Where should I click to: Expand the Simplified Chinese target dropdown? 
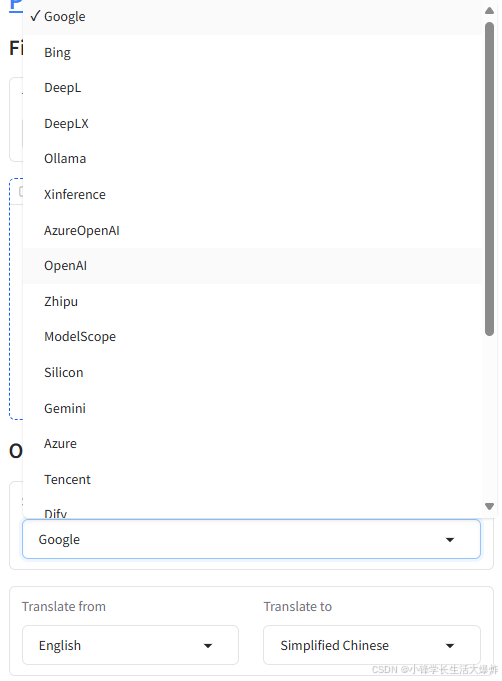point(372,645)
